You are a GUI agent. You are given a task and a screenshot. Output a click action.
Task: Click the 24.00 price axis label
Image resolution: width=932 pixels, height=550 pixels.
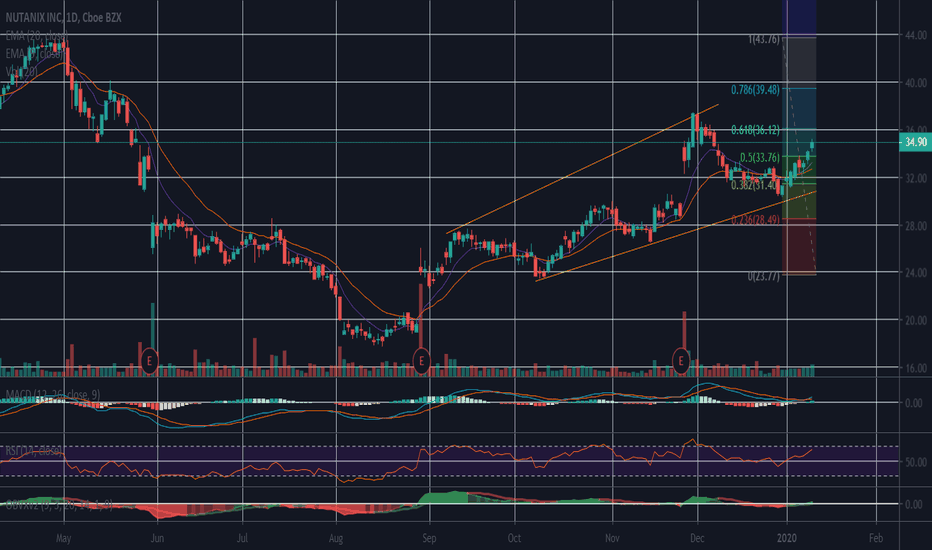(x=916, y=273)
